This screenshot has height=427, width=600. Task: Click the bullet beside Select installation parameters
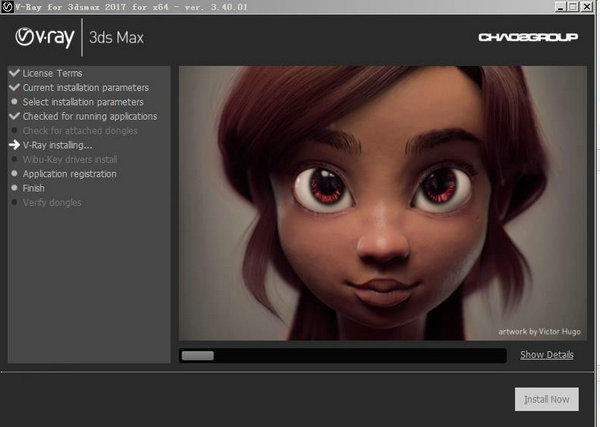13,102
